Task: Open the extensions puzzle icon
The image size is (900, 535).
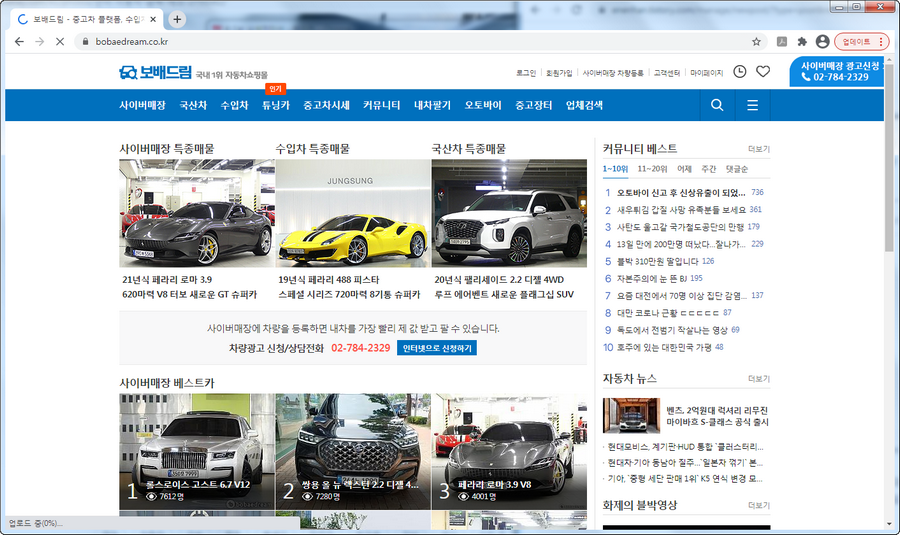Action: coord(802,41)
